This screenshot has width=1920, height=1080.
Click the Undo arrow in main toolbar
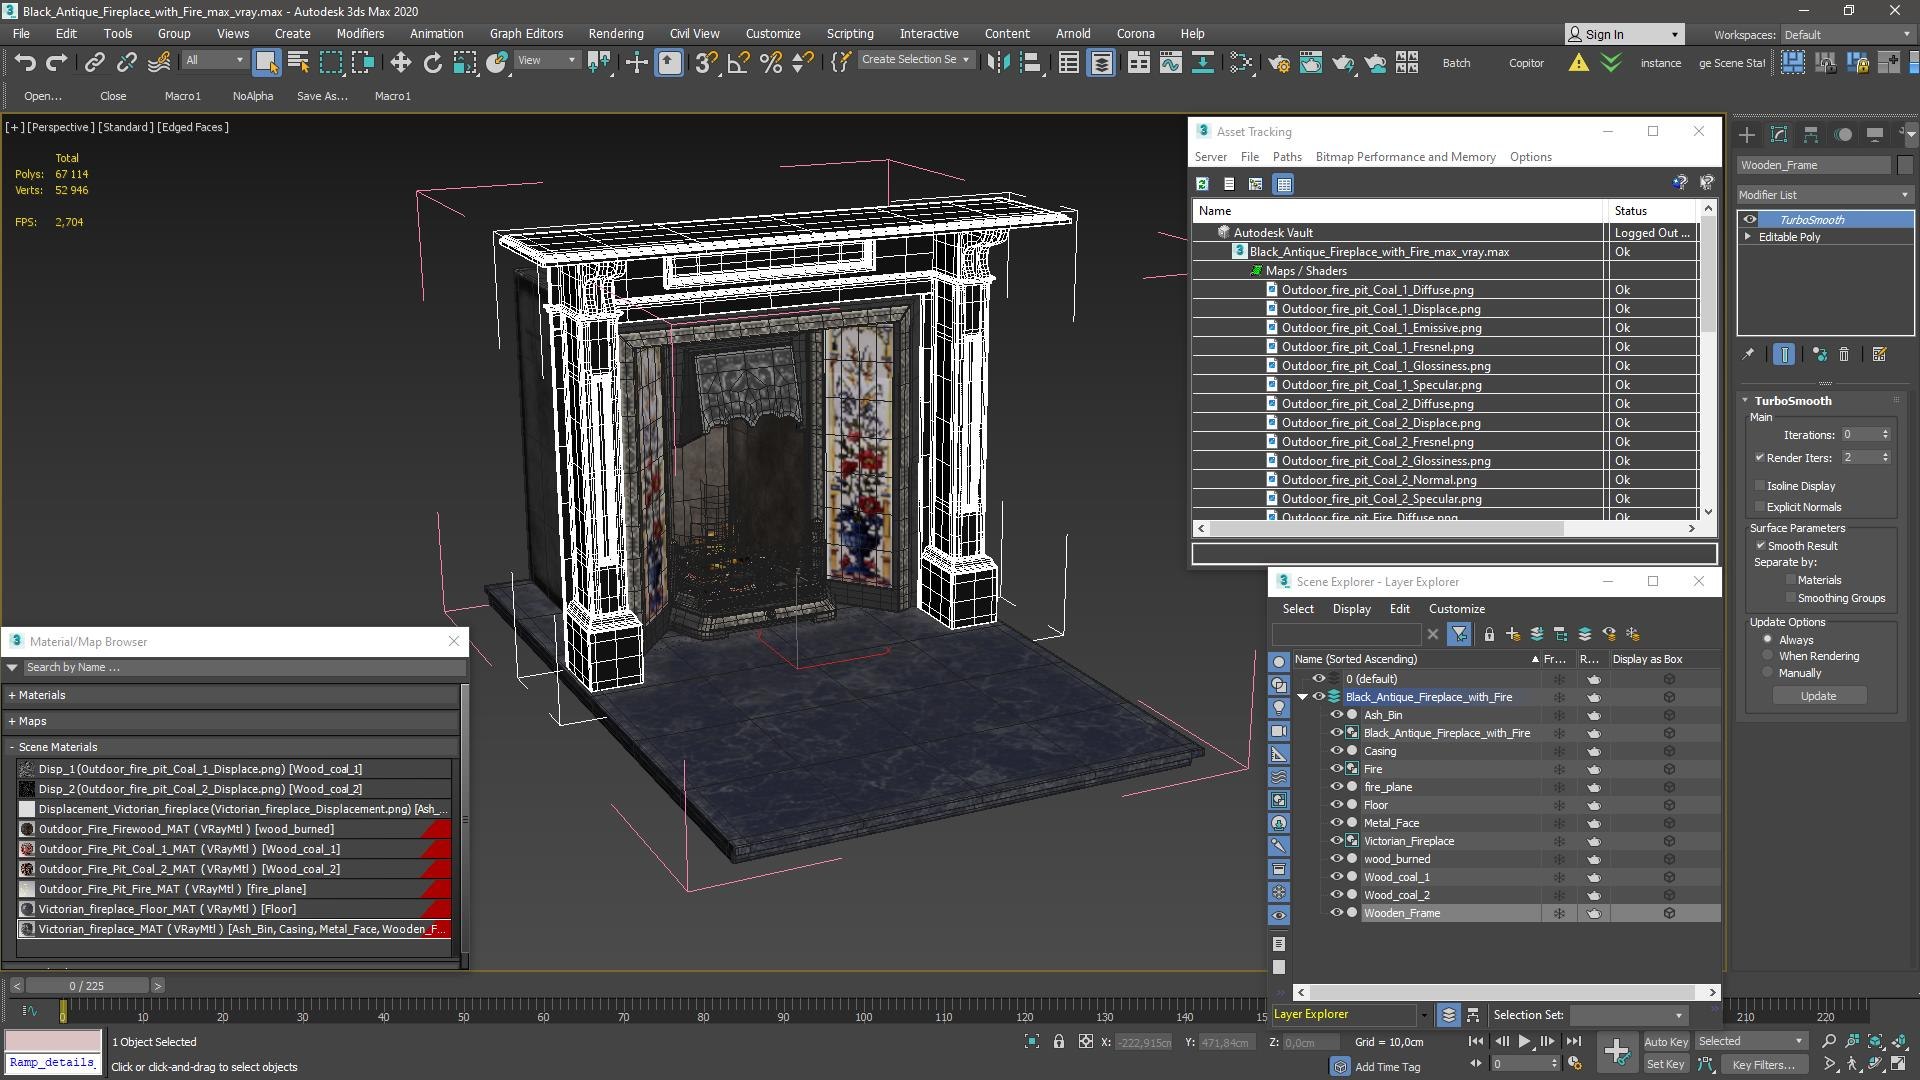25,63
